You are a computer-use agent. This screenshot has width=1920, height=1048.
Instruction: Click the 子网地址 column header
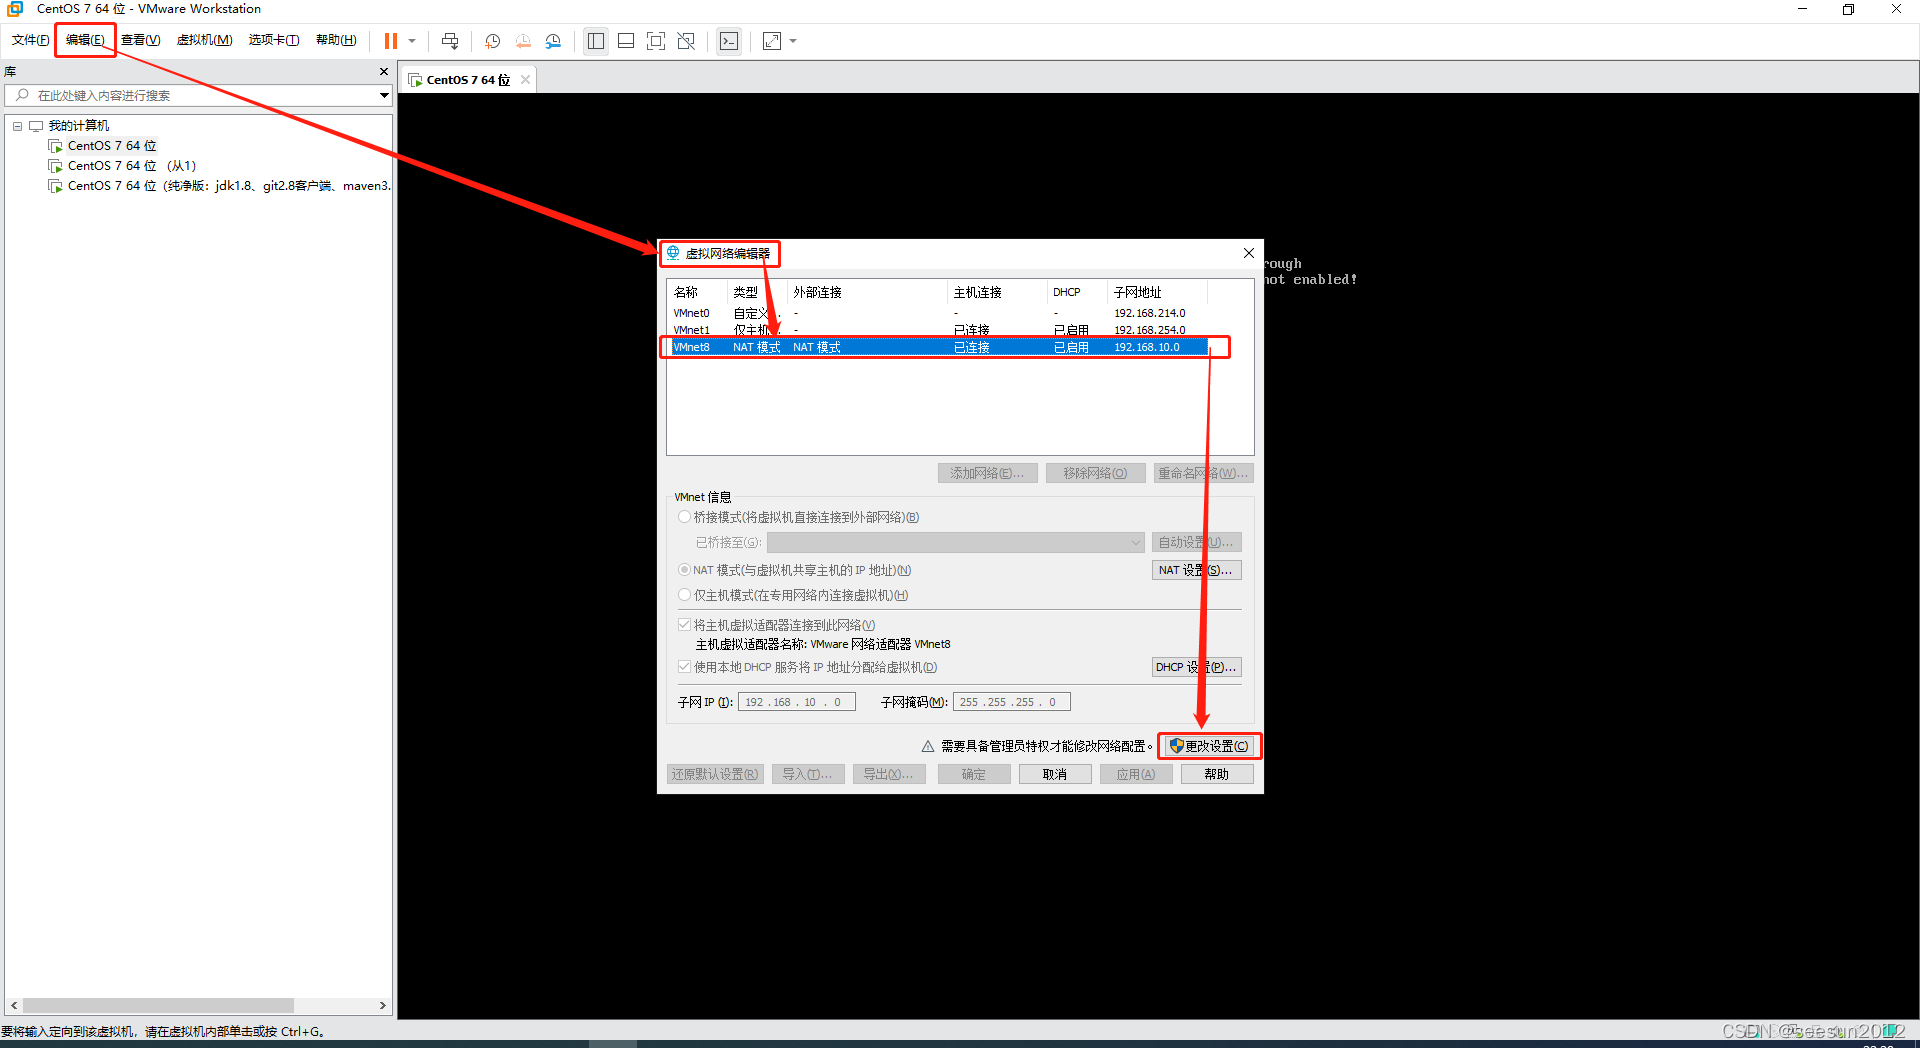point(1157,292)
